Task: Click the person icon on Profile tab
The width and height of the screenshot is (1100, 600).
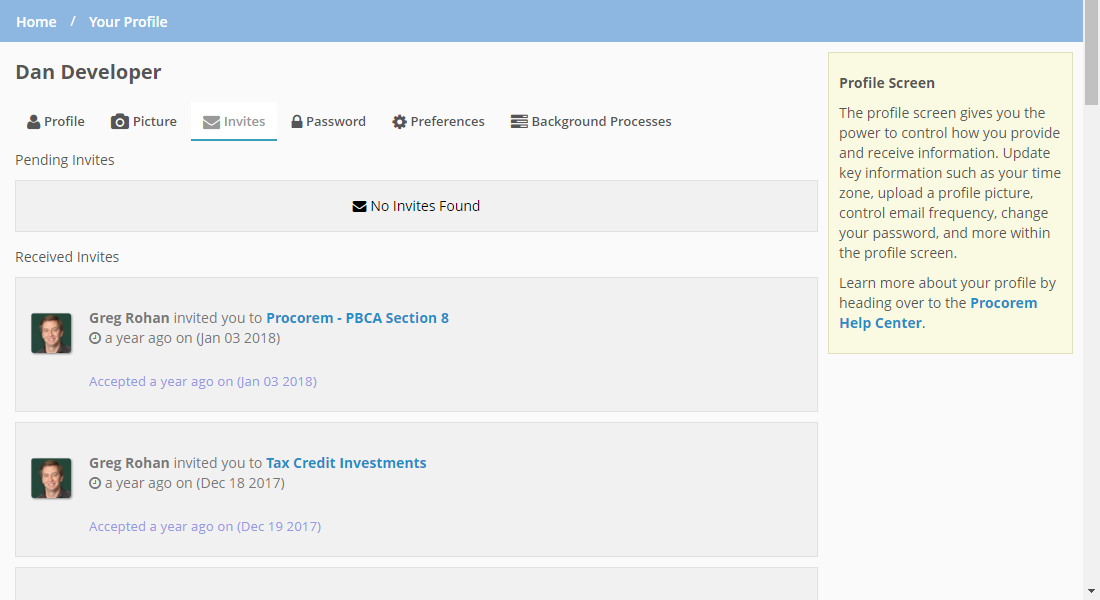Action: click(x=34, y=122)
